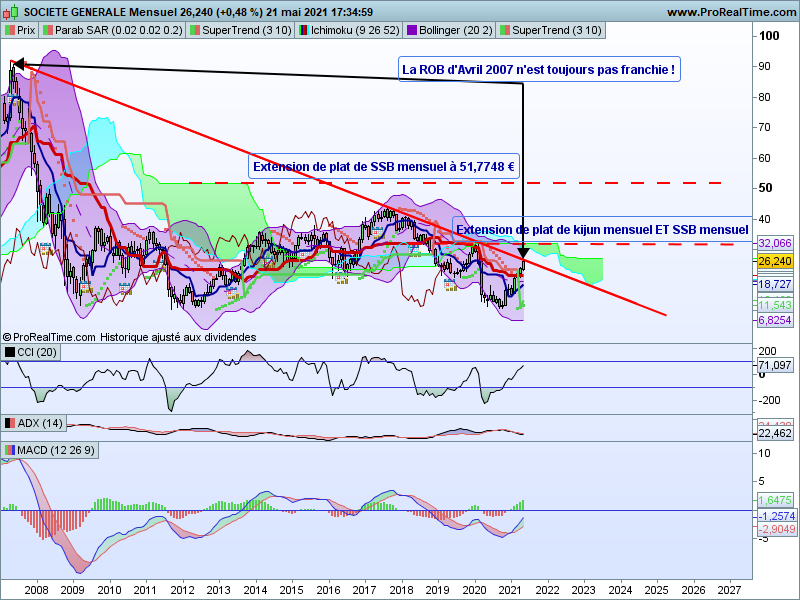Click the 2027 year on time axis
Viewport: 800px width, 600px height.
tap(729, 590)
